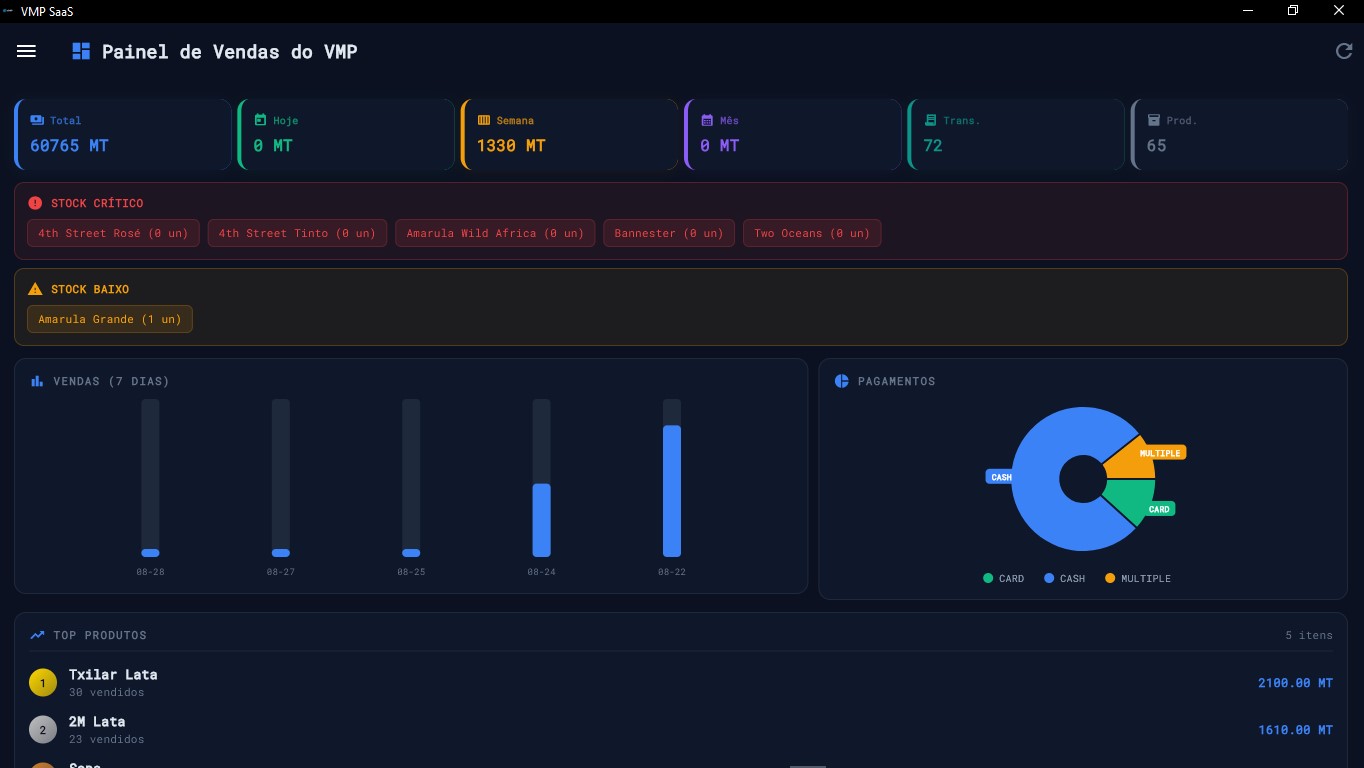The width and height of the screenshot is (1364, 768).
Task: Click the Top Produtos trending icon
Action: [x=37, y=635]
